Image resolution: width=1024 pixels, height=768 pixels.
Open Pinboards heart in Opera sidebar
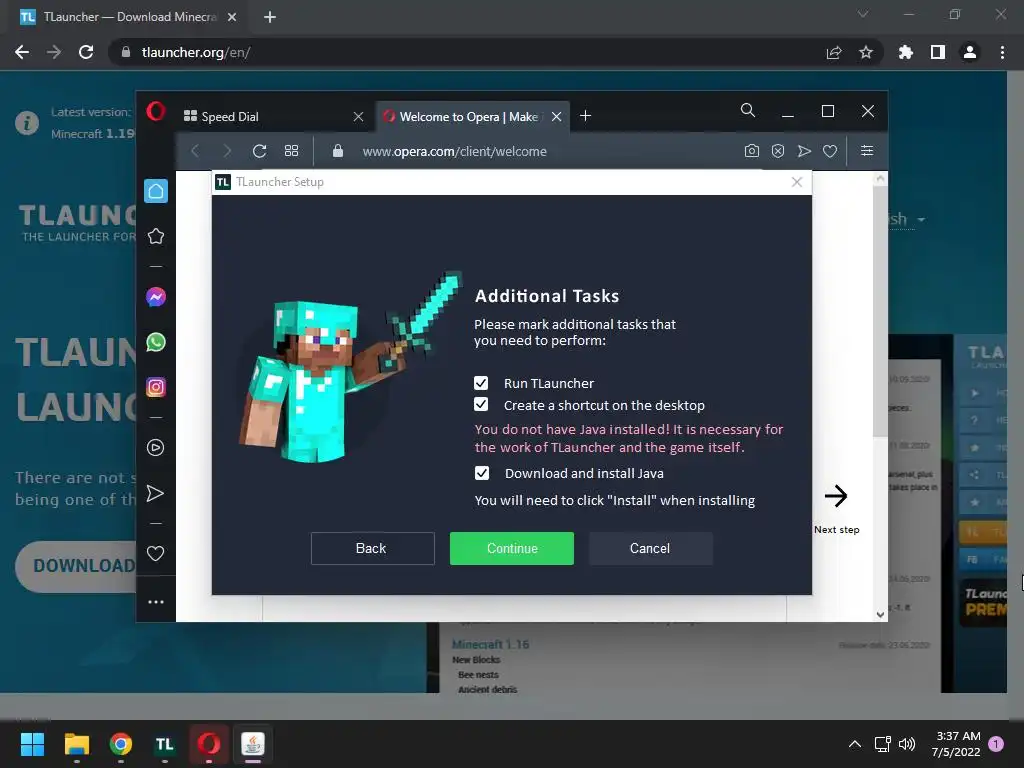(x=155, y=554)
